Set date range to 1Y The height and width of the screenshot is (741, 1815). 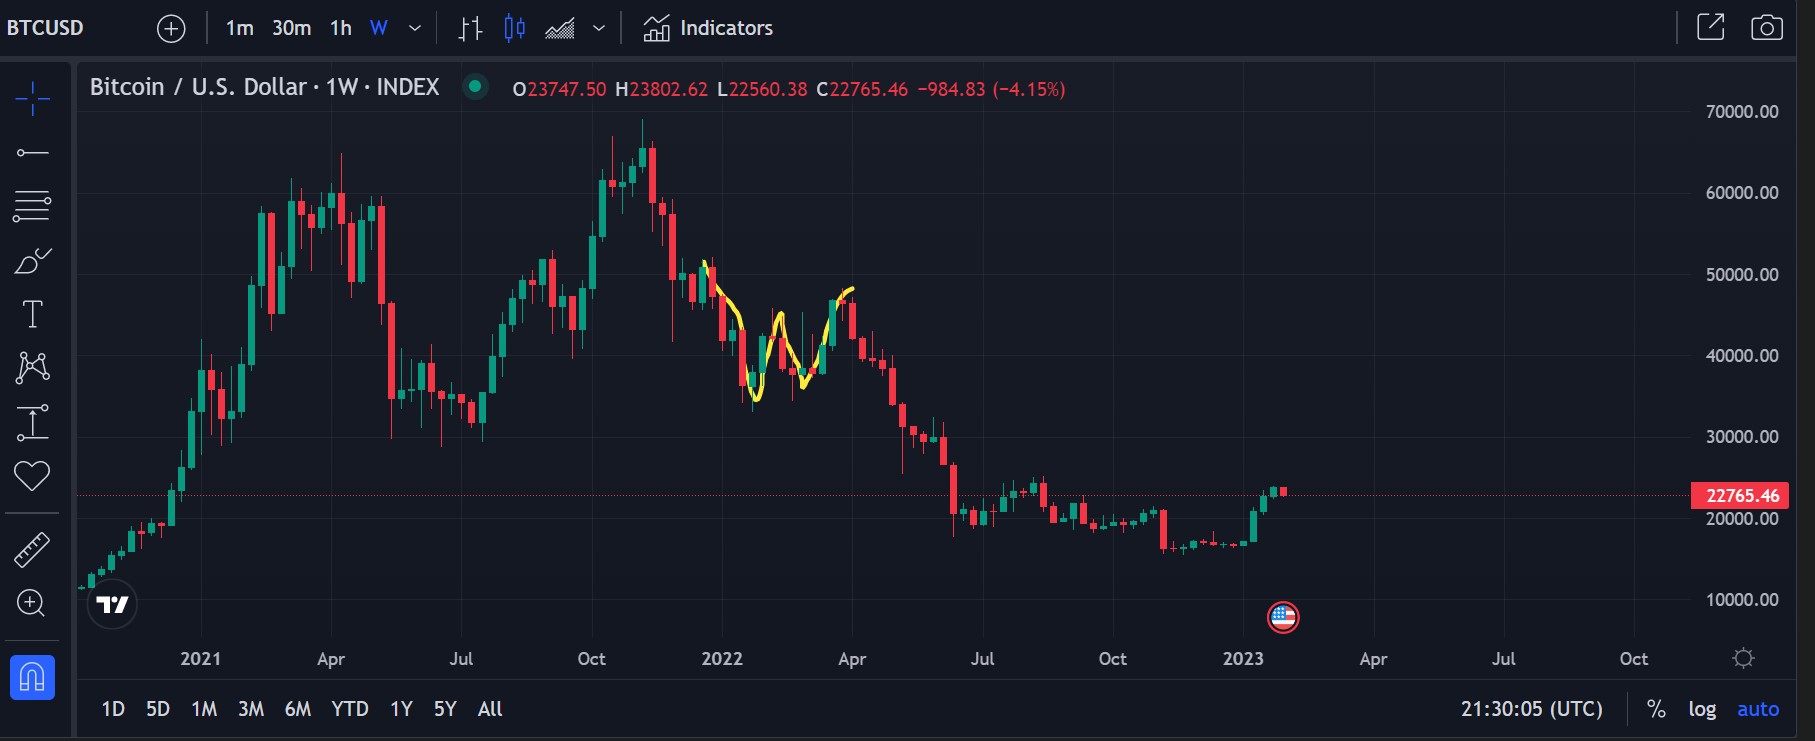click(401, 709)
